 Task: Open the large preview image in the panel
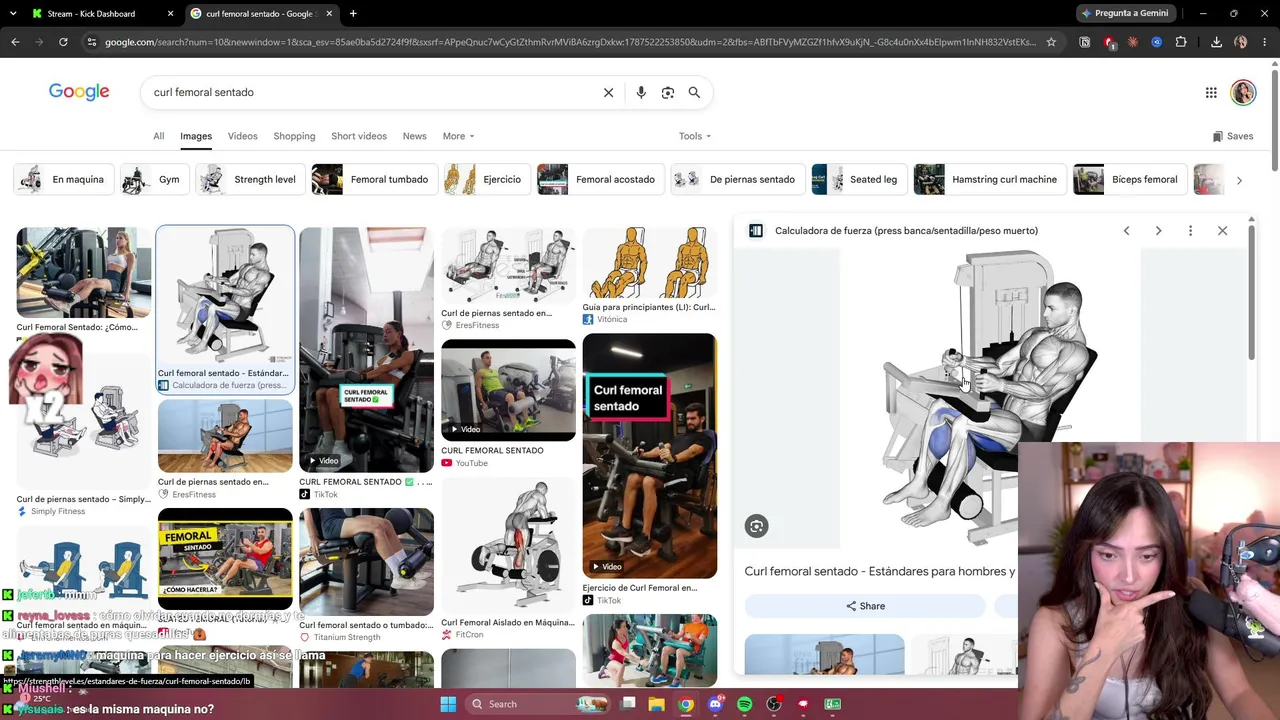(x=990, y=398)
